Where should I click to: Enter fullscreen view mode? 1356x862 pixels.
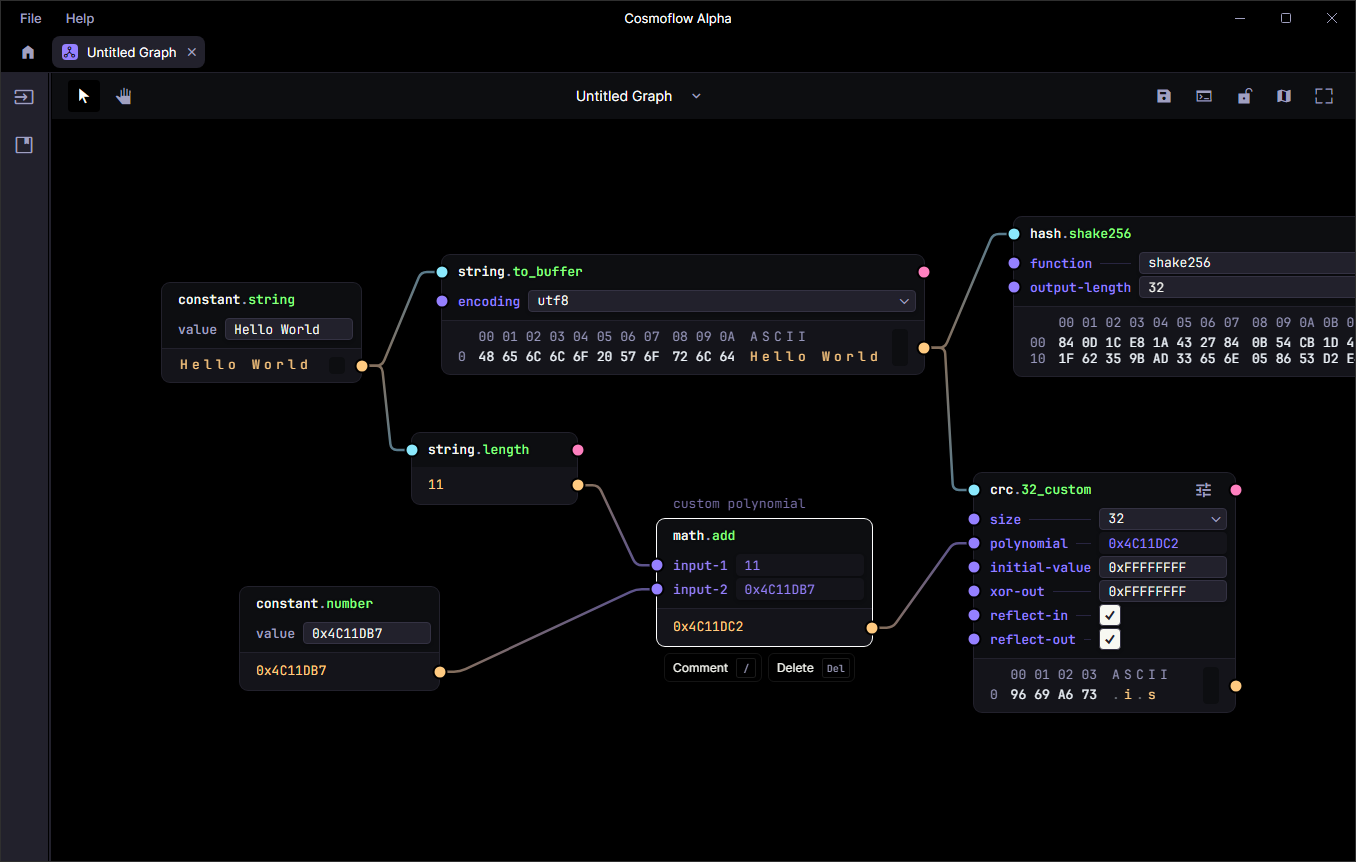point(1324,96)
